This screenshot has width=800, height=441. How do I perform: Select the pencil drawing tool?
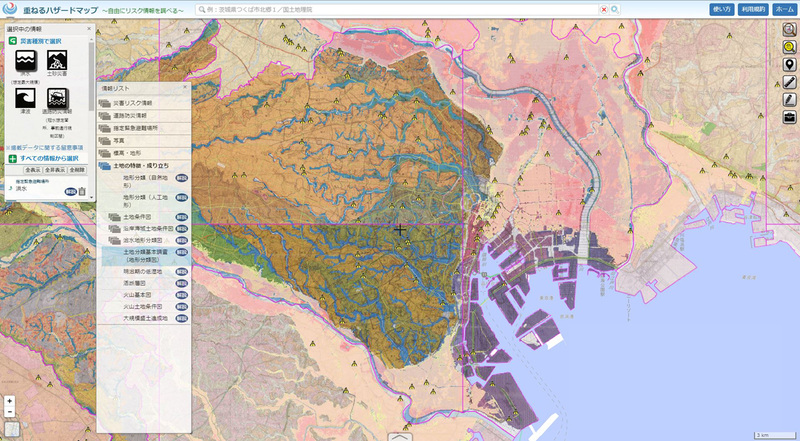pyautogui.click(x=789, y=100)
